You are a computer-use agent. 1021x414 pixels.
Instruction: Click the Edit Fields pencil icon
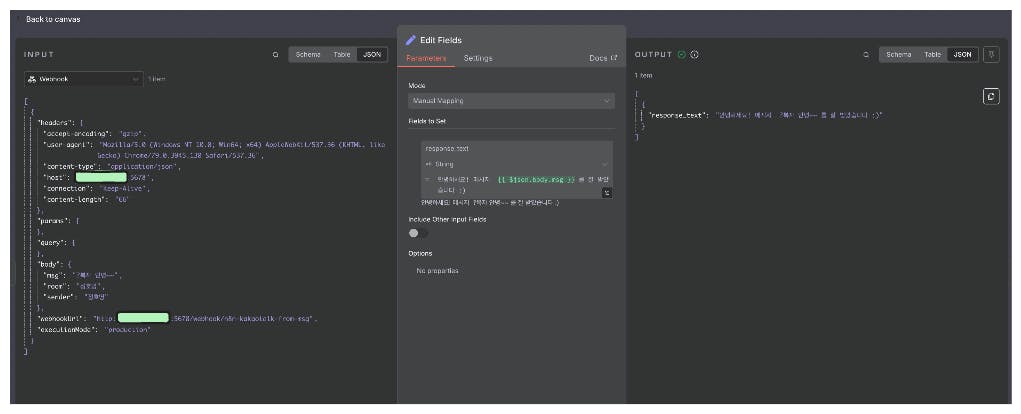pos(410,40)
